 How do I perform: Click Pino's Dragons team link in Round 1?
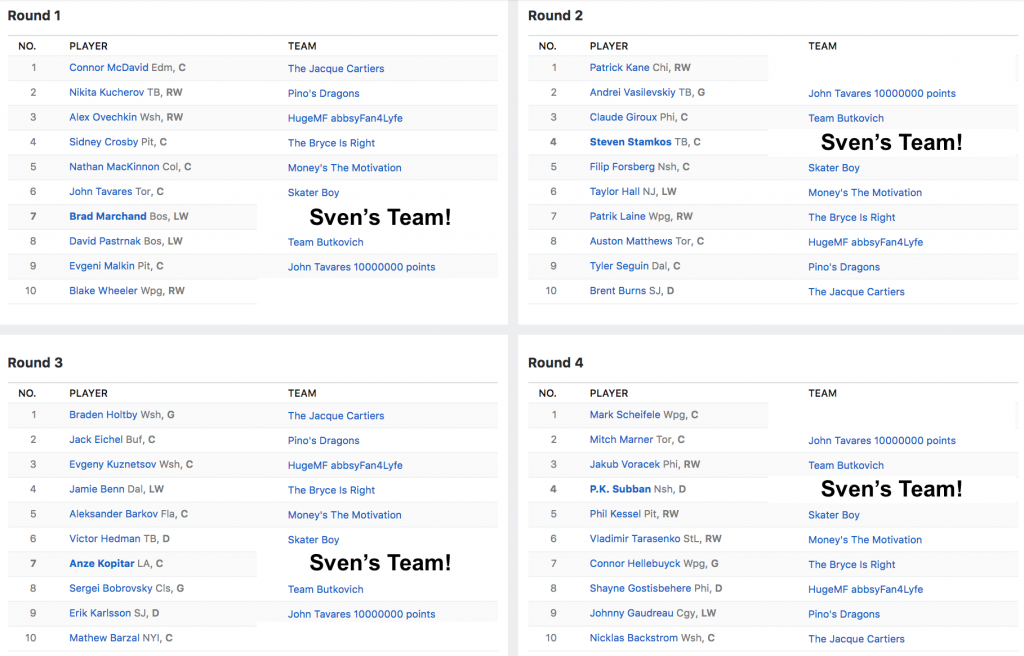(x=323, y=94)
